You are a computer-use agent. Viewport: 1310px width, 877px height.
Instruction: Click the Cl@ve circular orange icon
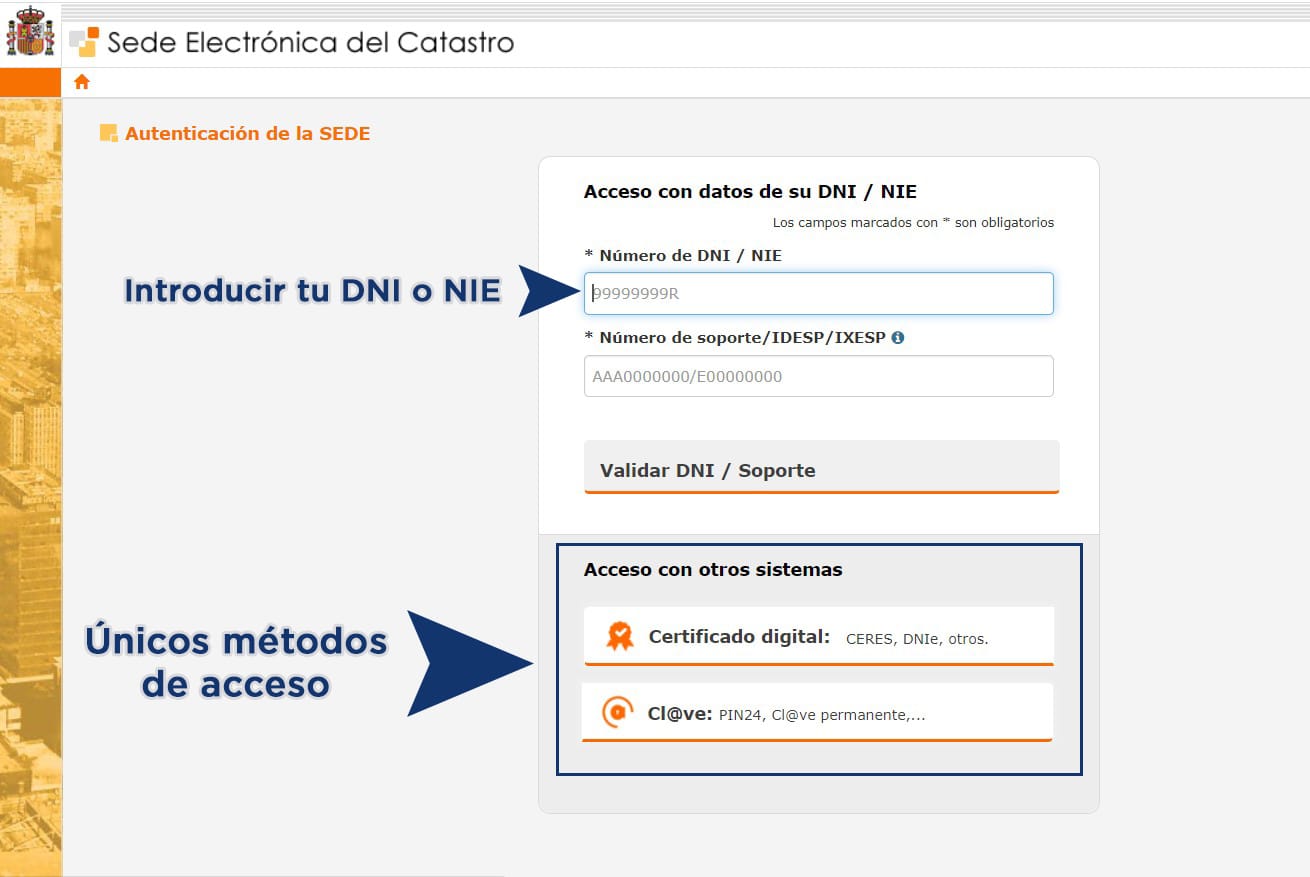617,713
